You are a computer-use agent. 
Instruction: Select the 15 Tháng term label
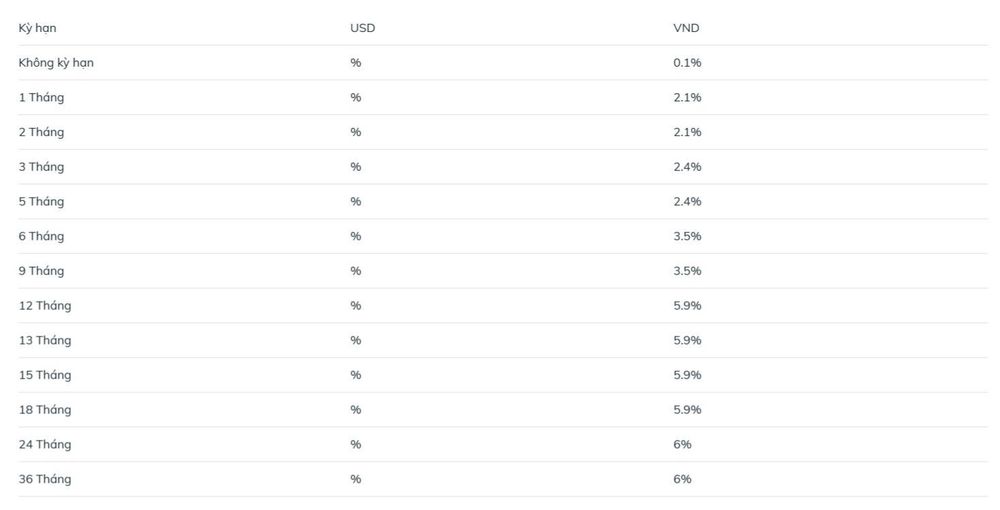click(x=45, y=375)
